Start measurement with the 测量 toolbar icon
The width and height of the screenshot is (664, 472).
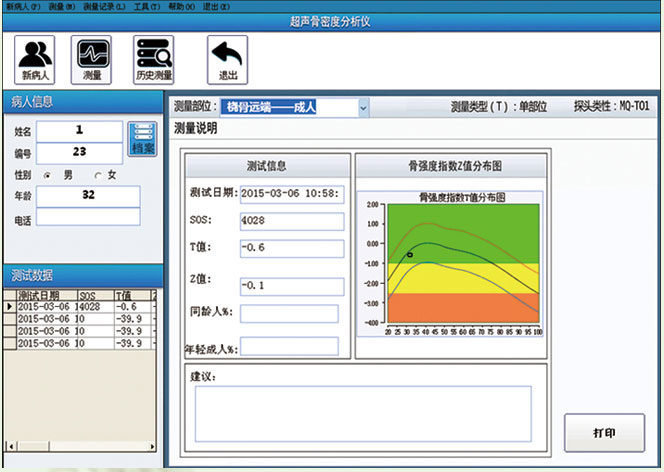click(92, 59)
